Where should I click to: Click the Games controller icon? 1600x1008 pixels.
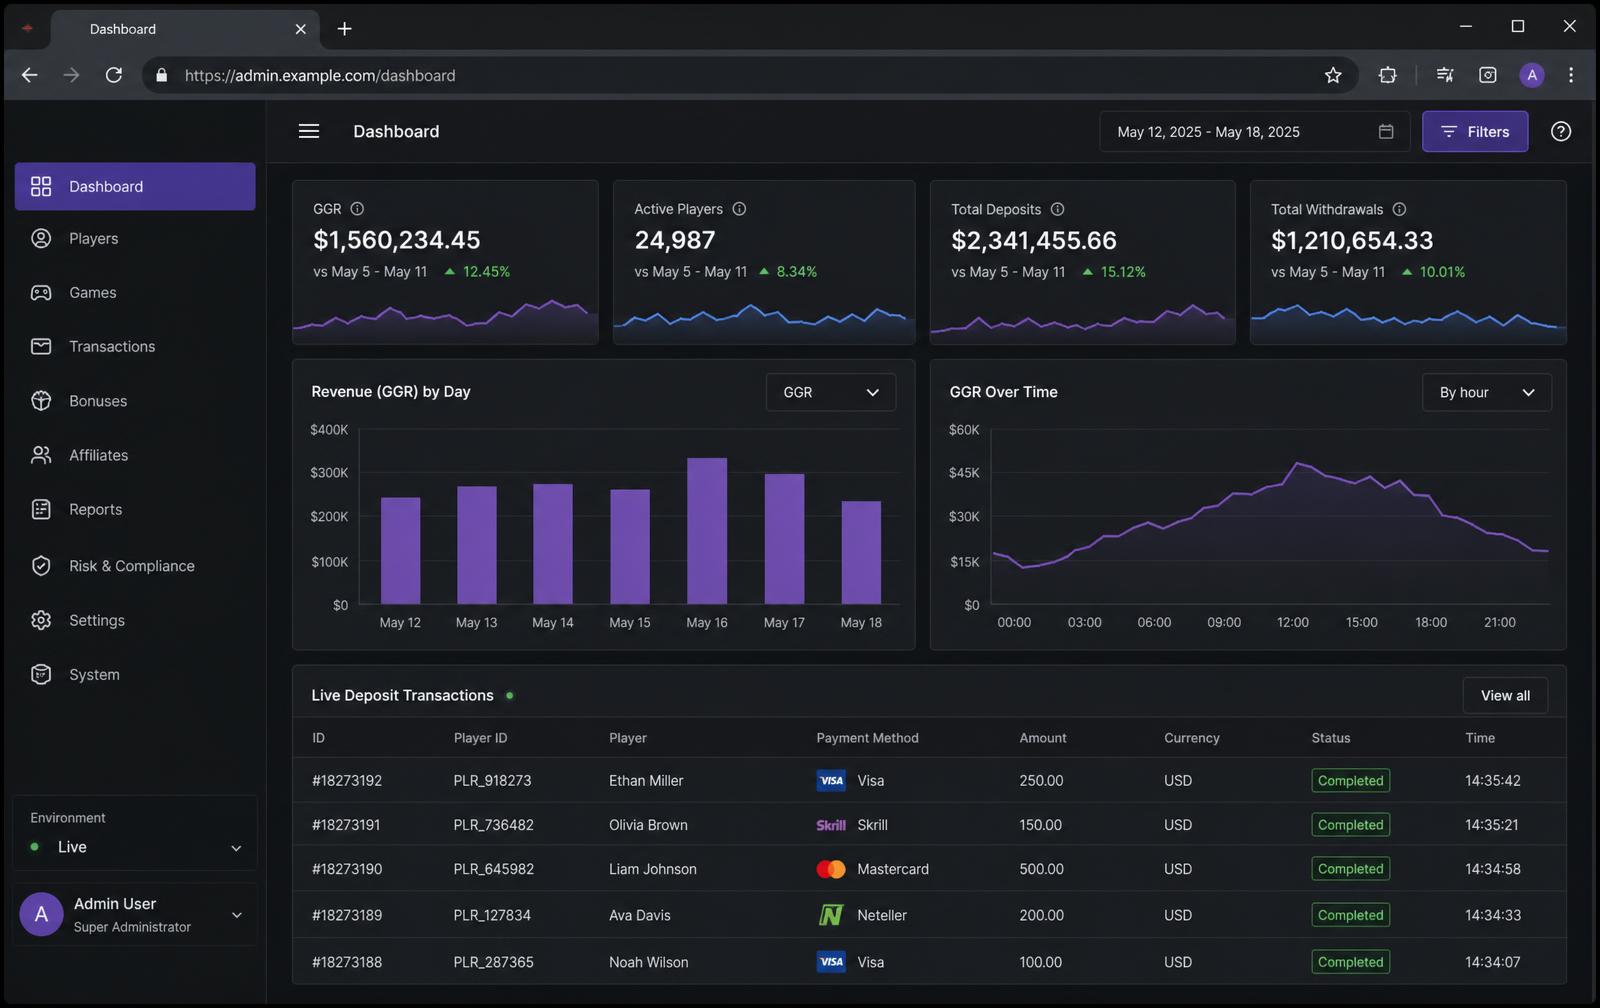(x=41, y=292)
